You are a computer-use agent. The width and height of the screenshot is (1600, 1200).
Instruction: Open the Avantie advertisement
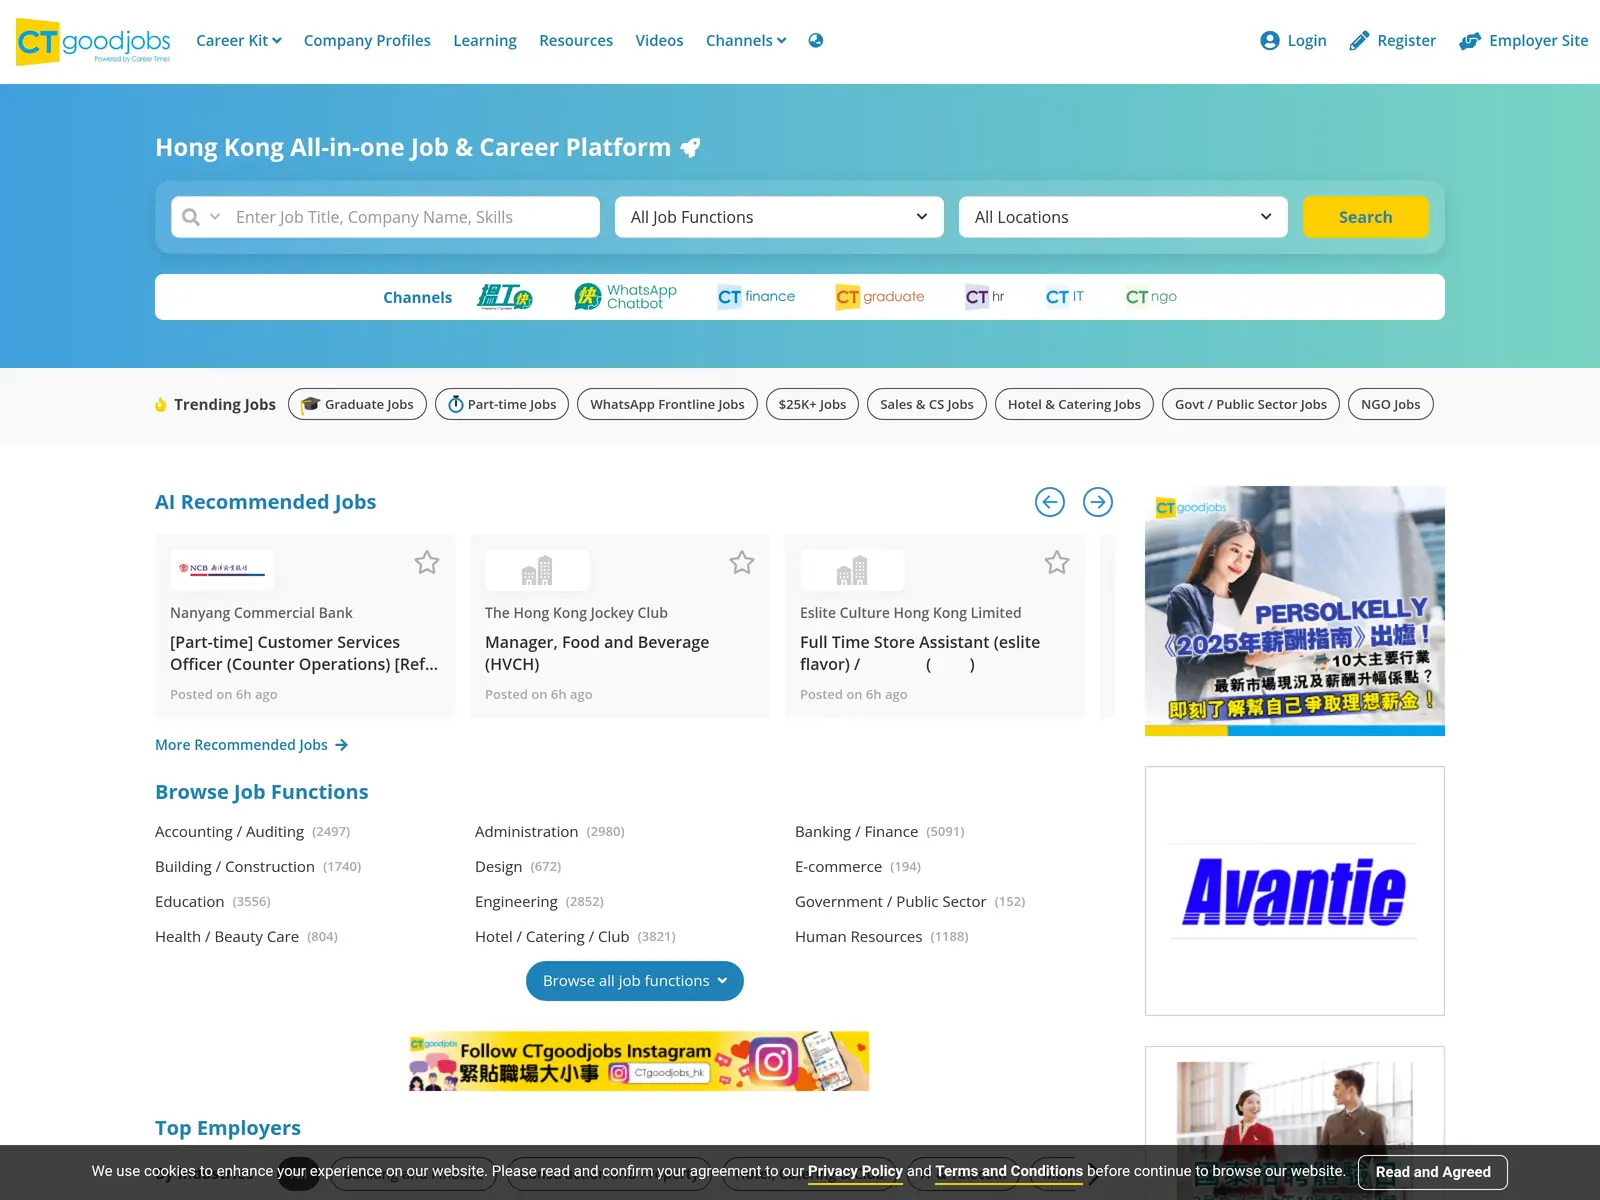[x=1295, y=891]
